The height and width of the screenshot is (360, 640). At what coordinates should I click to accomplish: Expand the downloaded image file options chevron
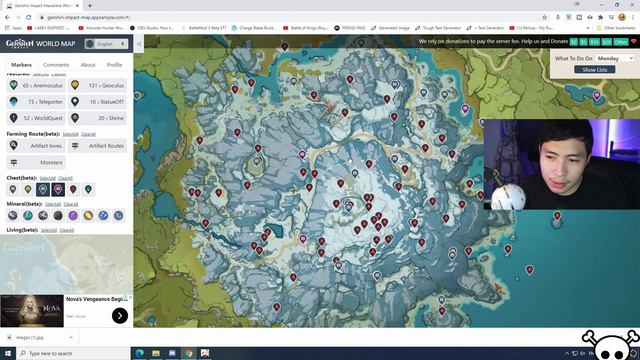click(x=71, y=338)
